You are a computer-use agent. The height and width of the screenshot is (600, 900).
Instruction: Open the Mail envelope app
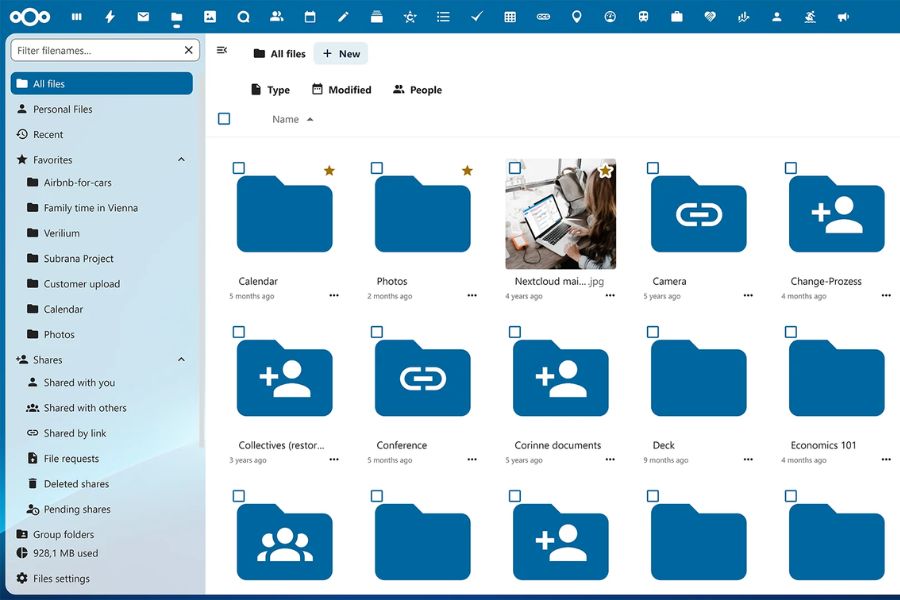pyautogui.click(x=143, y=17)
